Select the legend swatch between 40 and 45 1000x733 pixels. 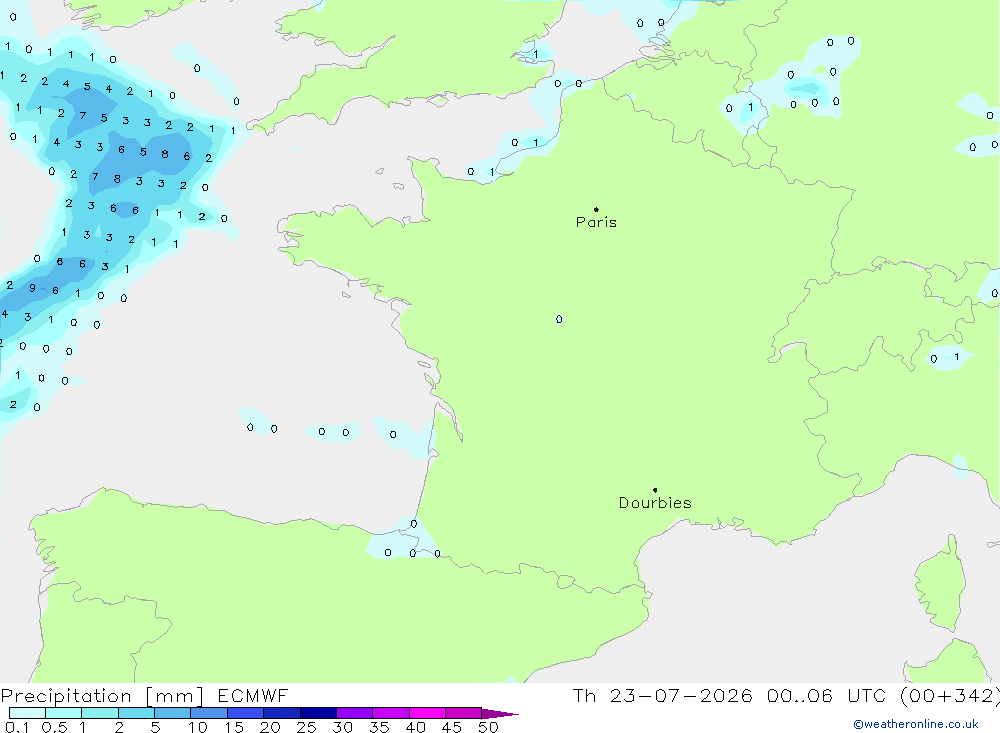(427, 713)
